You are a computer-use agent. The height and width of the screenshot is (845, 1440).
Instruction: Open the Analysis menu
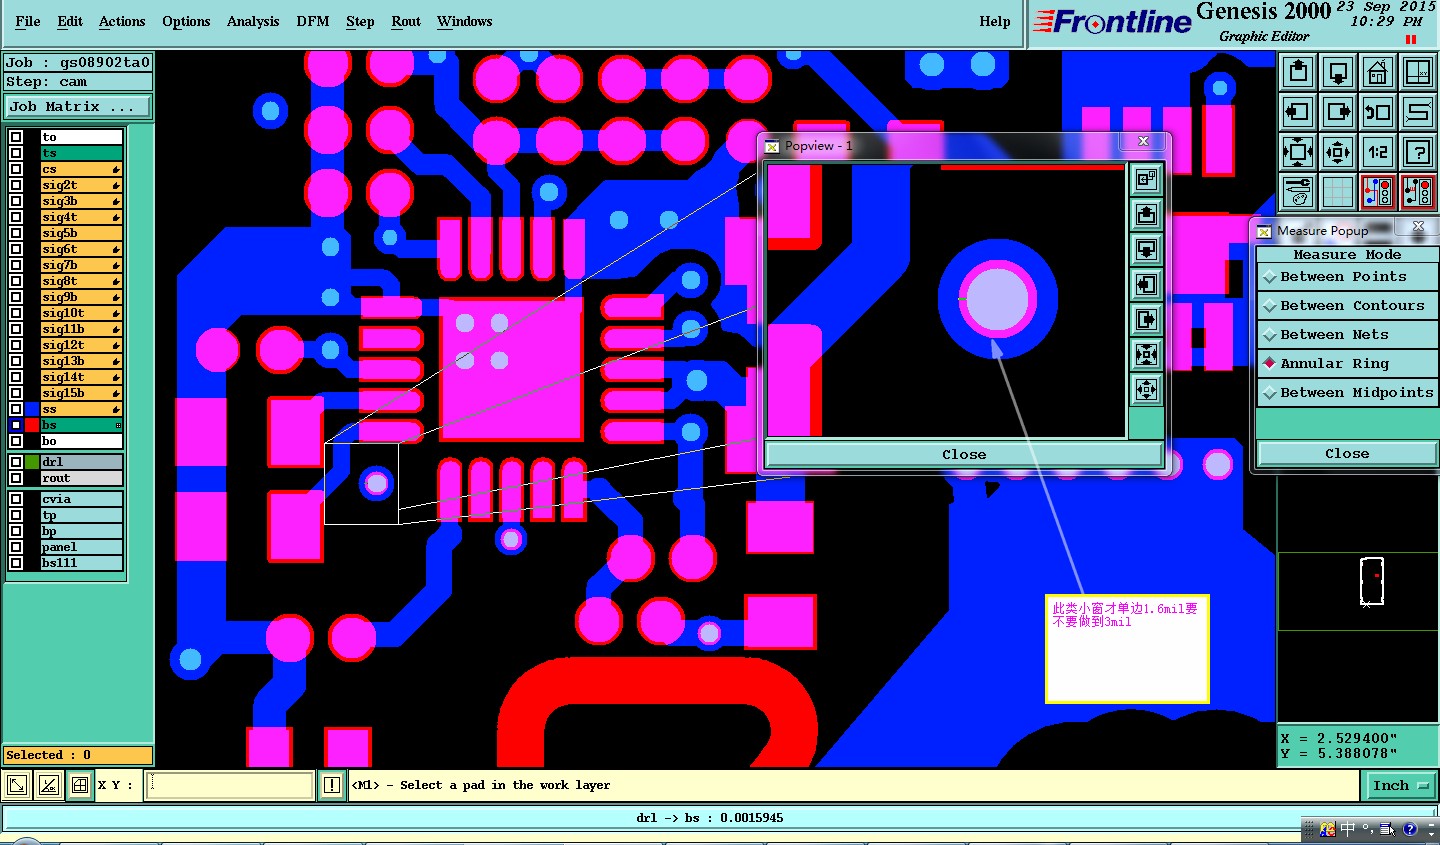253,21
